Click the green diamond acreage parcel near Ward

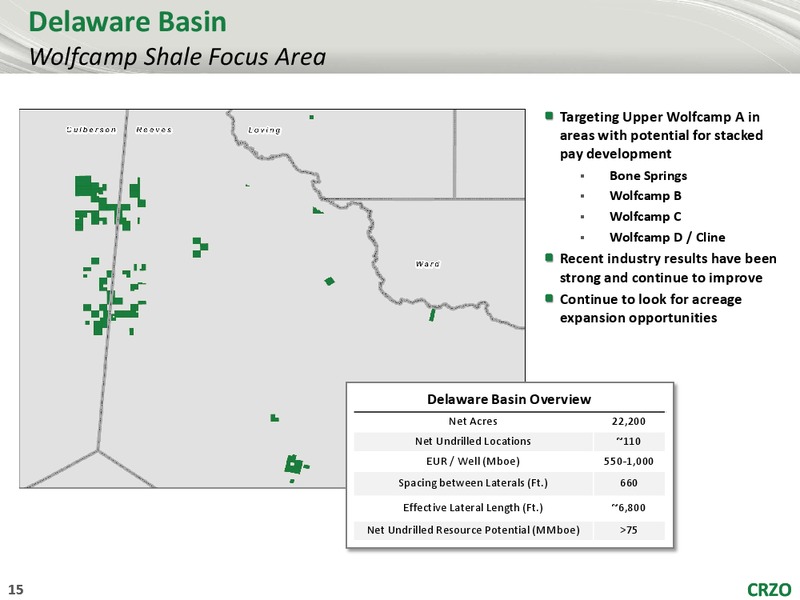[x=330, y=281]
